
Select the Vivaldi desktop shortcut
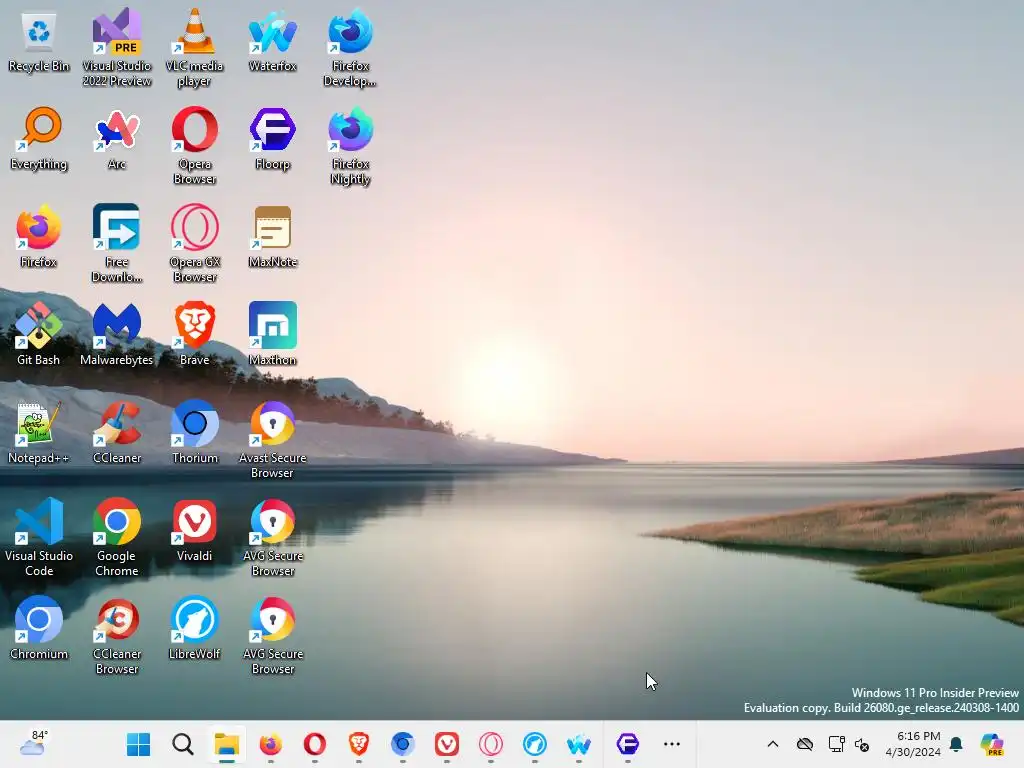[195, 530]
